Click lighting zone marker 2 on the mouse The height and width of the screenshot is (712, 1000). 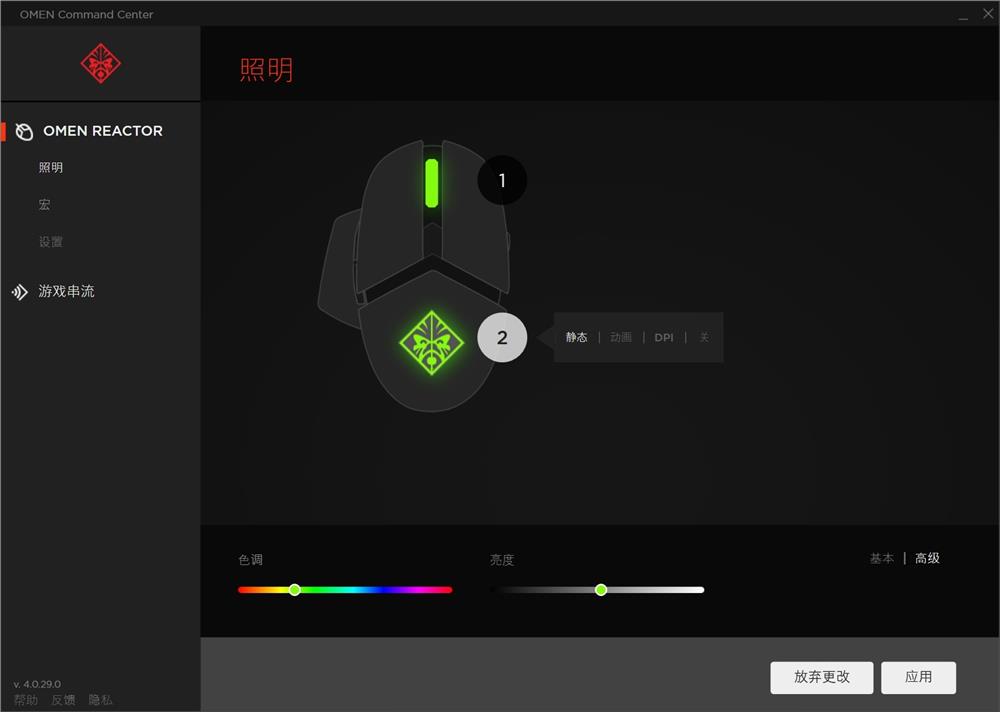[502, 337]
